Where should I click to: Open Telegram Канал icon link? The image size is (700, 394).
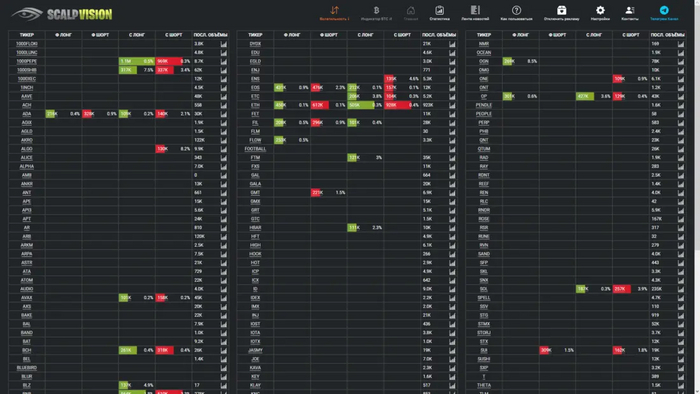pyautogui.click(x=664, y=12)
